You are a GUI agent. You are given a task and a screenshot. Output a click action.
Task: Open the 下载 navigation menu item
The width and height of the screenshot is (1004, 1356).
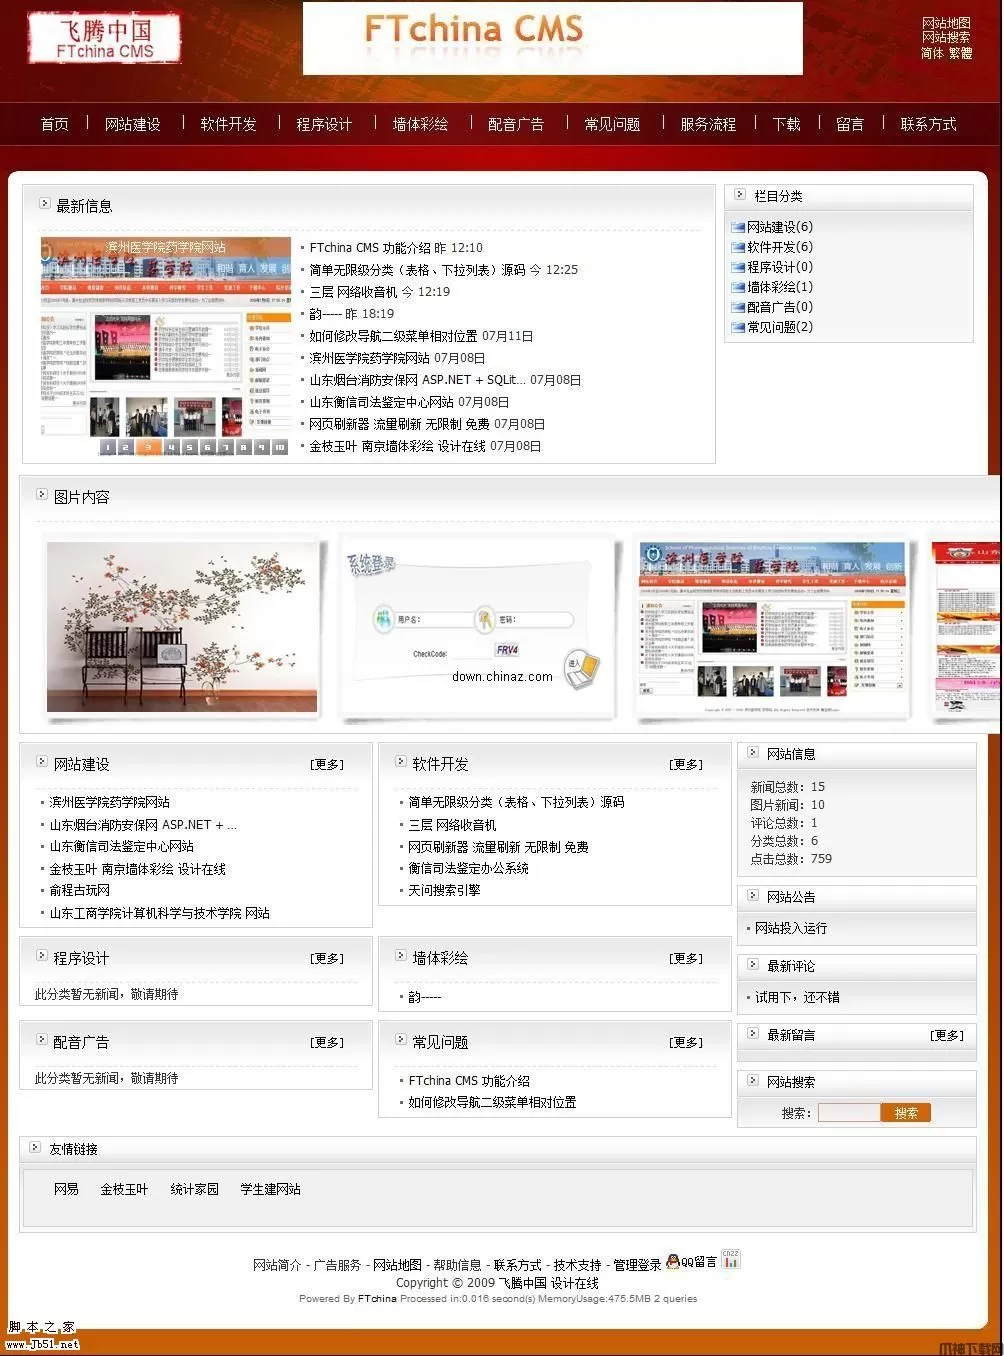786,123
